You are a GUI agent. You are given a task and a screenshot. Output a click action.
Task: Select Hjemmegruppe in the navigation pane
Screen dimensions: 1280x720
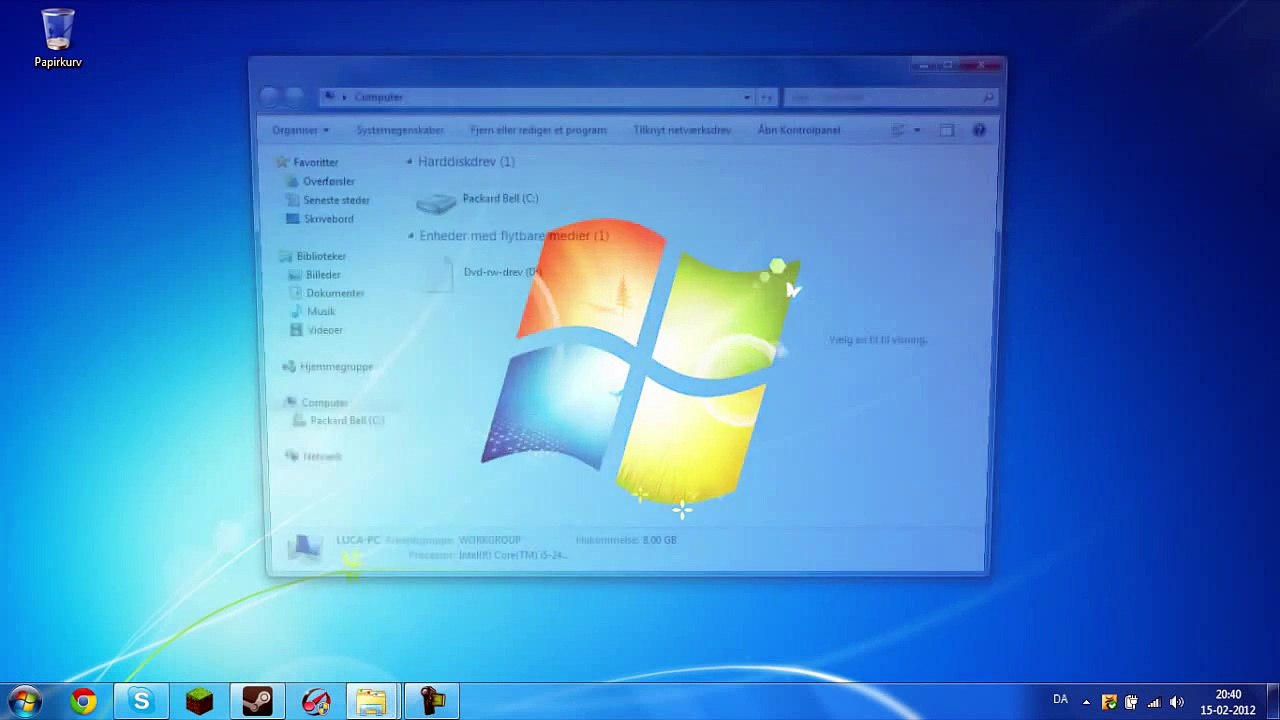(336, 367)
